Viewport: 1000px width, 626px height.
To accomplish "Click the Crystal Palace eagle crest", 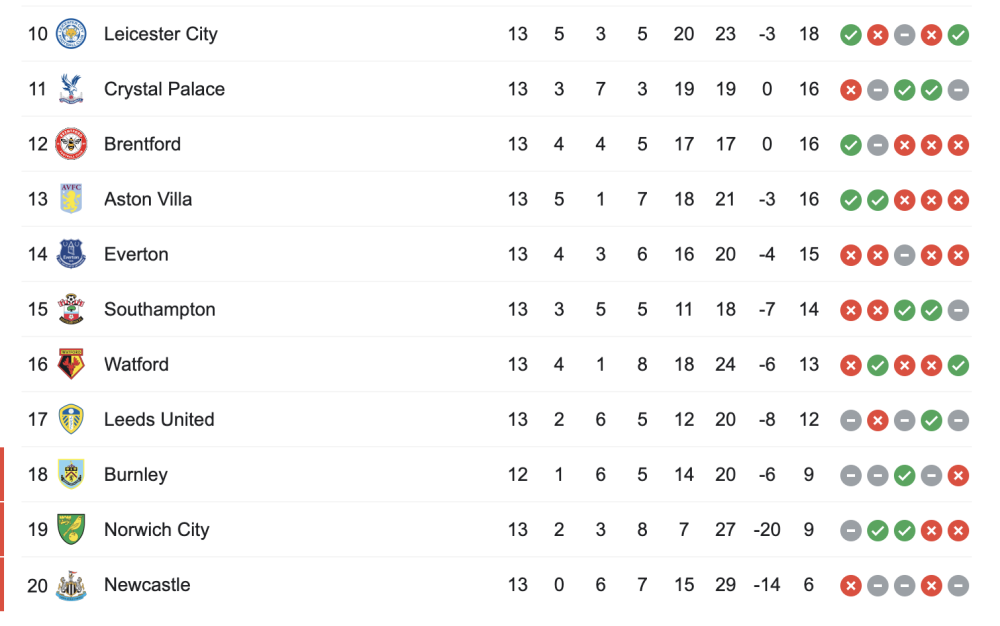I will pyautogui.click(x=71, y=89).
